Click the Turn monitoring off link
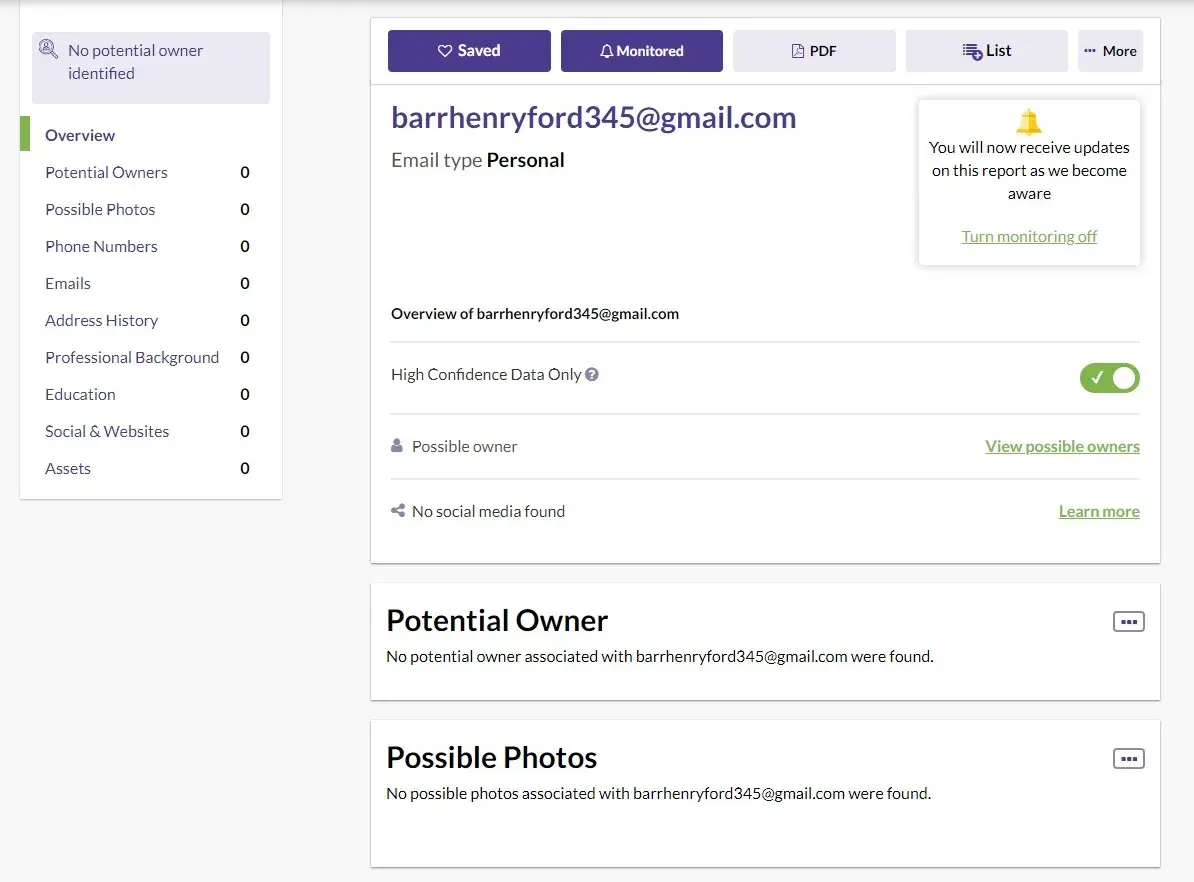 click(x=1029, y=237)
